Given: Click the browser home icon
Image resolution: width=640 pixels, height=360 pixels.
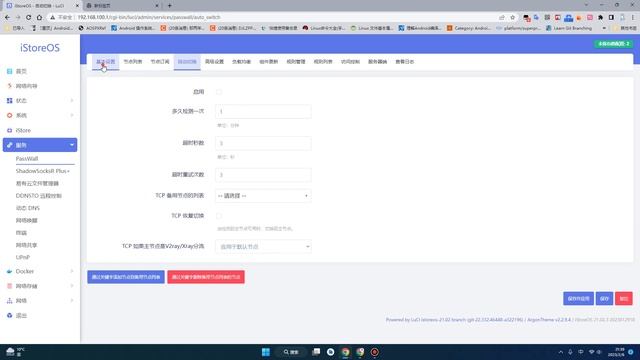Looking at the screenshot, I should coord(39,17).
